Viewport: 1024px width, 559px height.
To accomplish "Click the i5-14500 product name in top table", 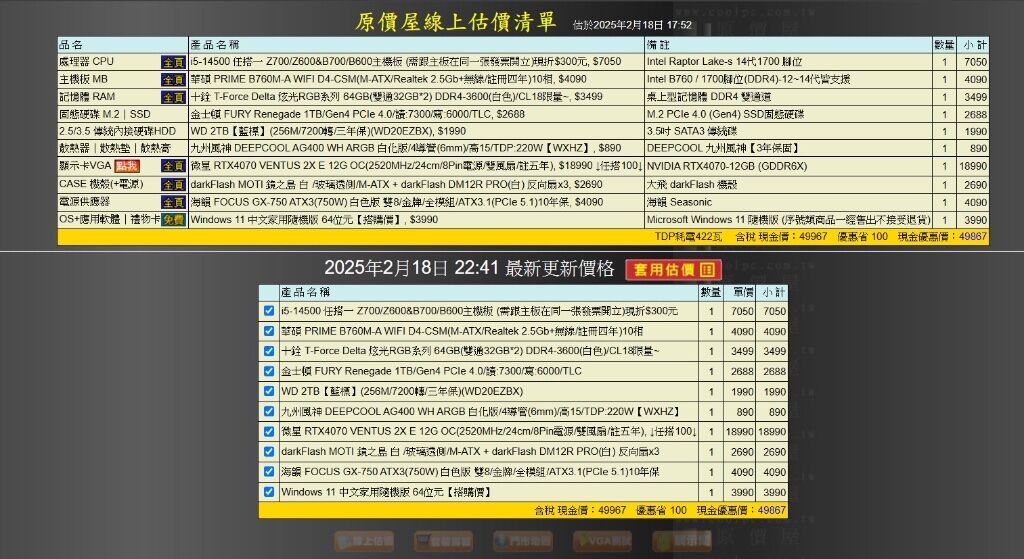I will point(406,61).
